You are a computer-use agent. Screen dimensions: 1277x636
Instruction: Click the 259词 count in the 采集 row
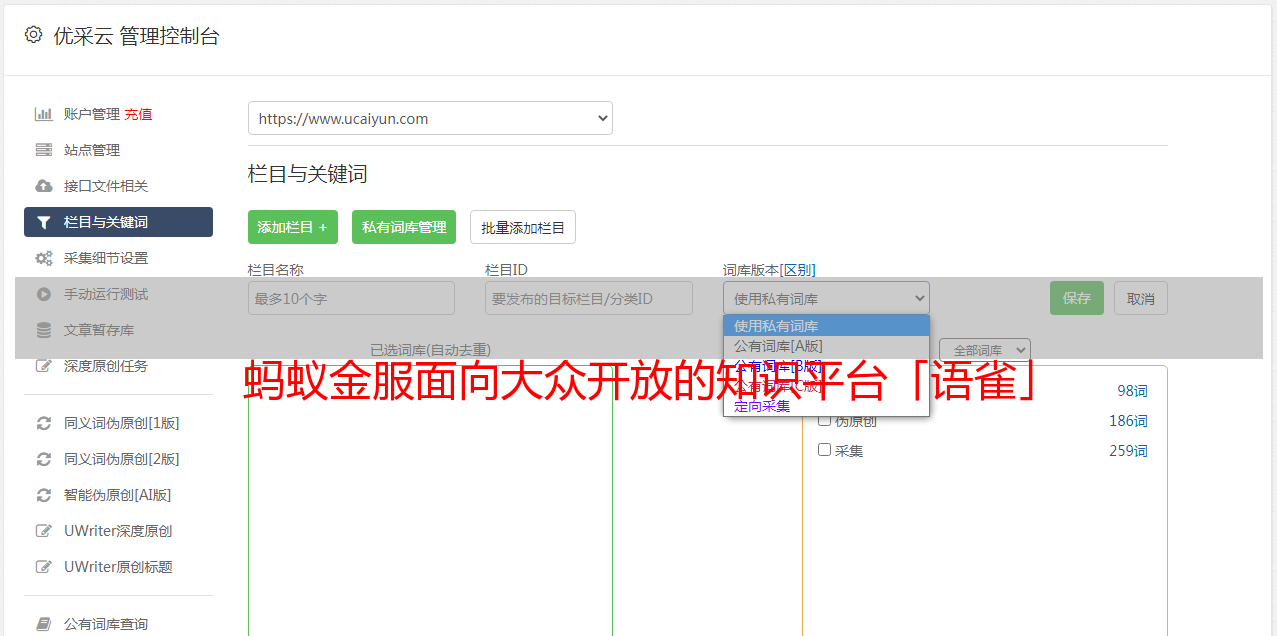pyautogui.click(x=1128, y=451)
